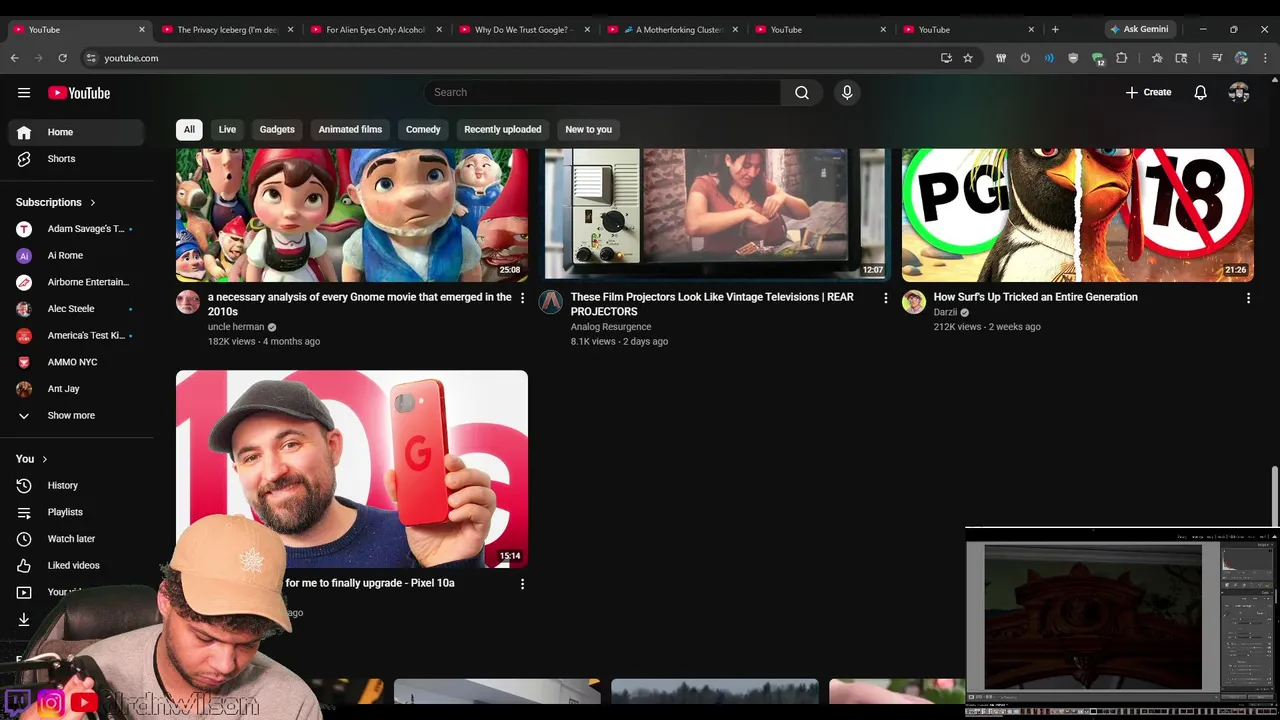The height and width of the screenshot is (720, 1280).
Task: Switch to the For Alien Eyes Only tab
Action: click(x=376, y=30)
